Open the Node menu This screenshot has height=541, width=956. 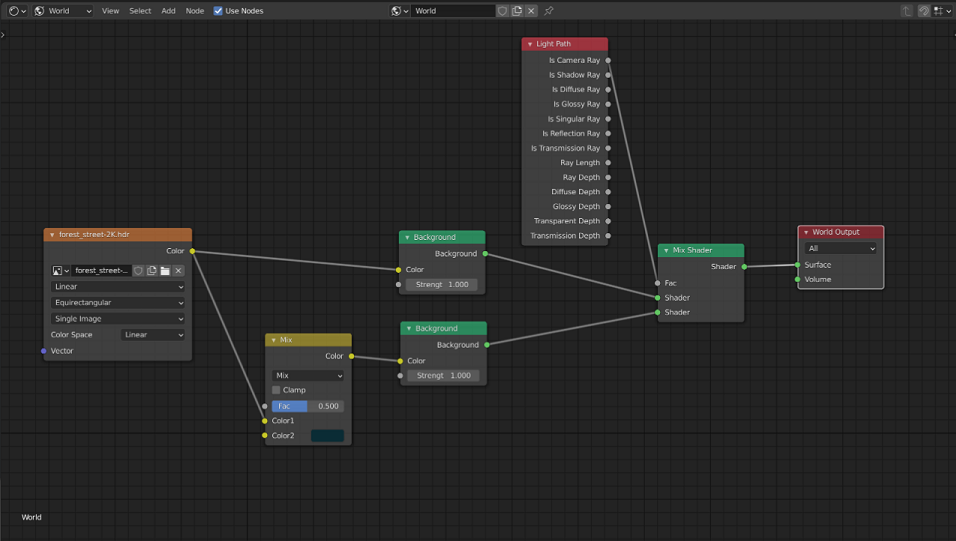pyautogui.click(x=194, y=10)
